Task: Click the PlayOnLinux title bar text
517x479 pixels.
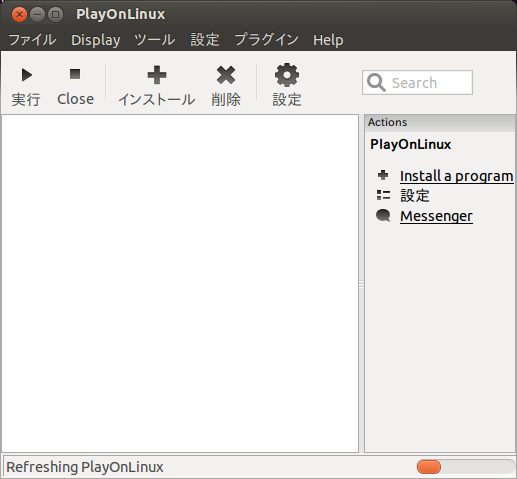Action: tap(120, 14)
